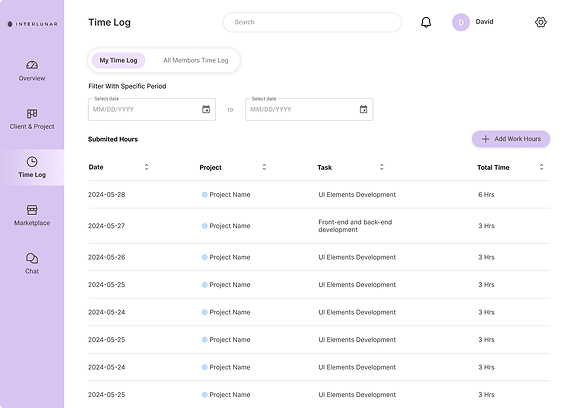This screenshot has height=408, width=574.
Task: Click the Project column header
Action: click(x=210, y=168)
